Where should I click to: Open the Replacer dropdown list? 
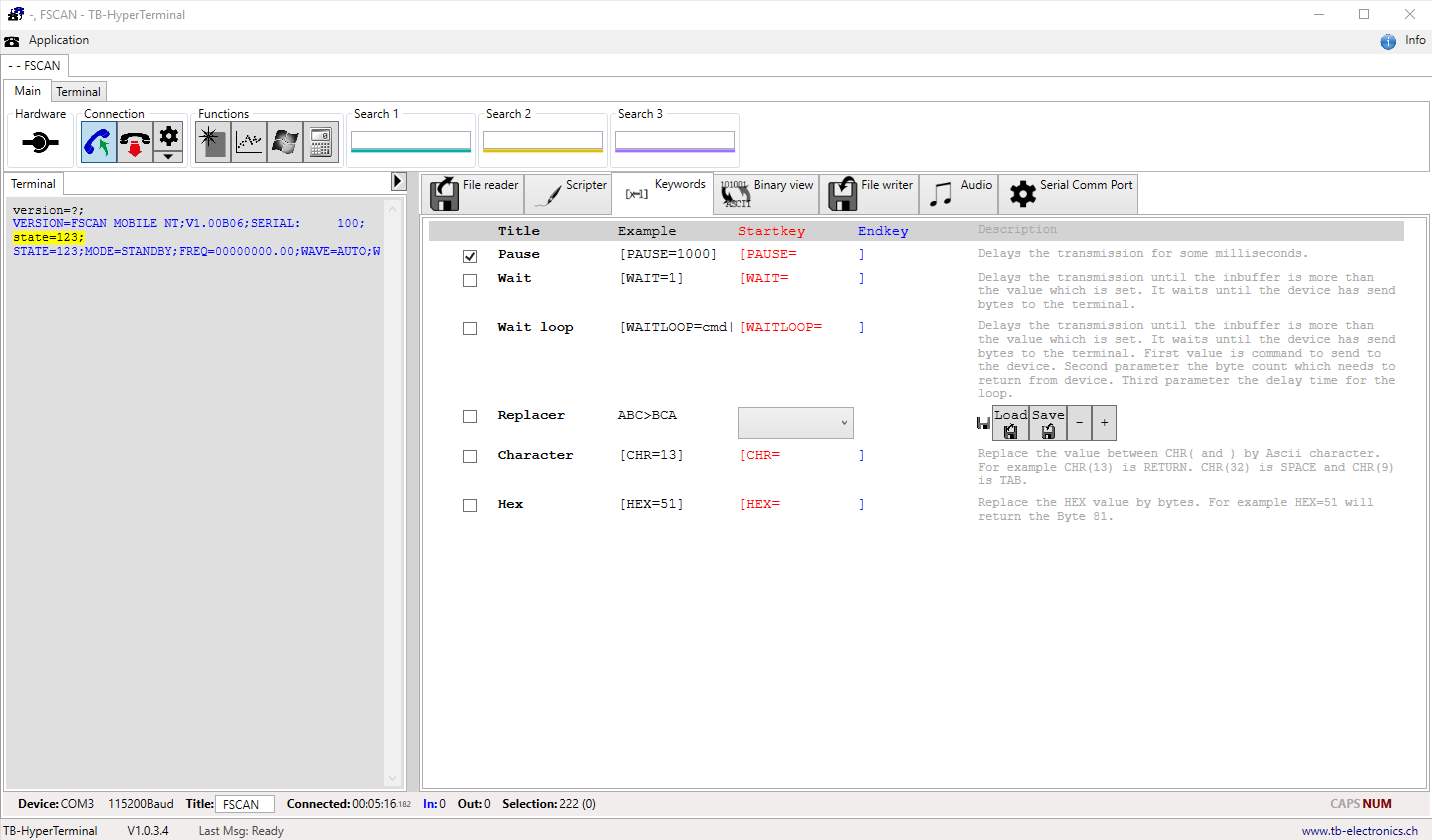click(796, 423)
